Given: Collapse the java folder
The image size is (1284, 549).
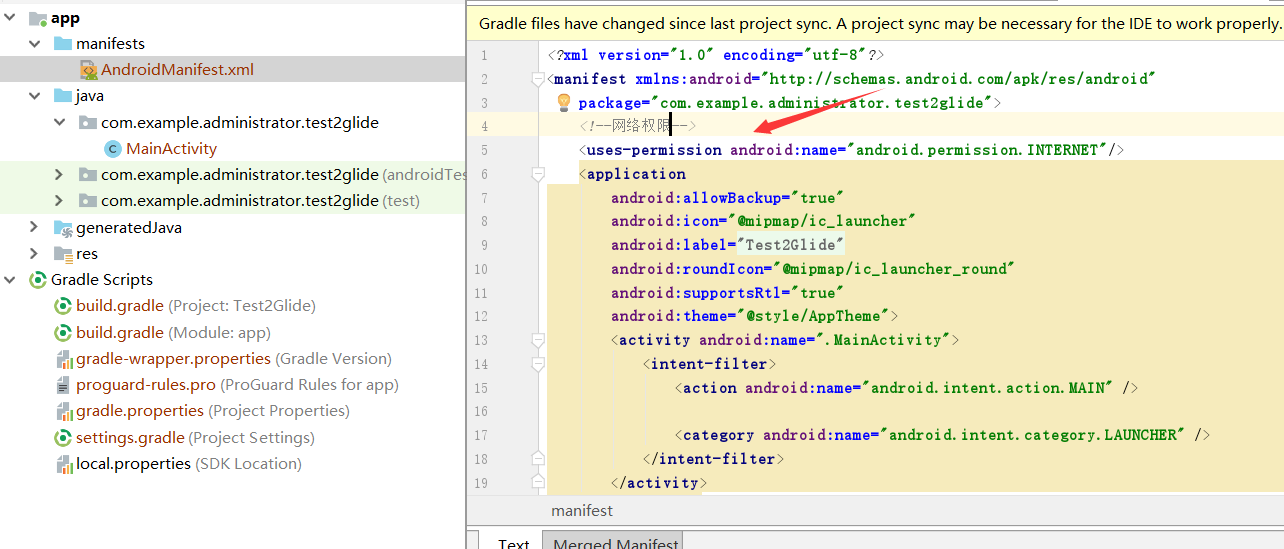Looking at the screenshot, I should coord(35,96).
